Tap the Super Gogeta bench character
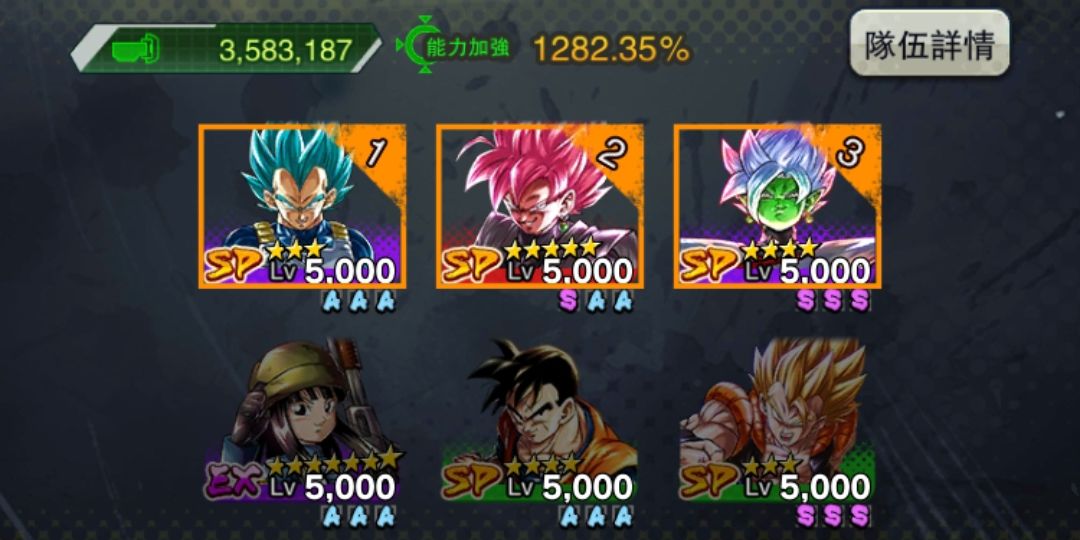The width and height of the screenshot is (1080, 540). tap(778, 419)
